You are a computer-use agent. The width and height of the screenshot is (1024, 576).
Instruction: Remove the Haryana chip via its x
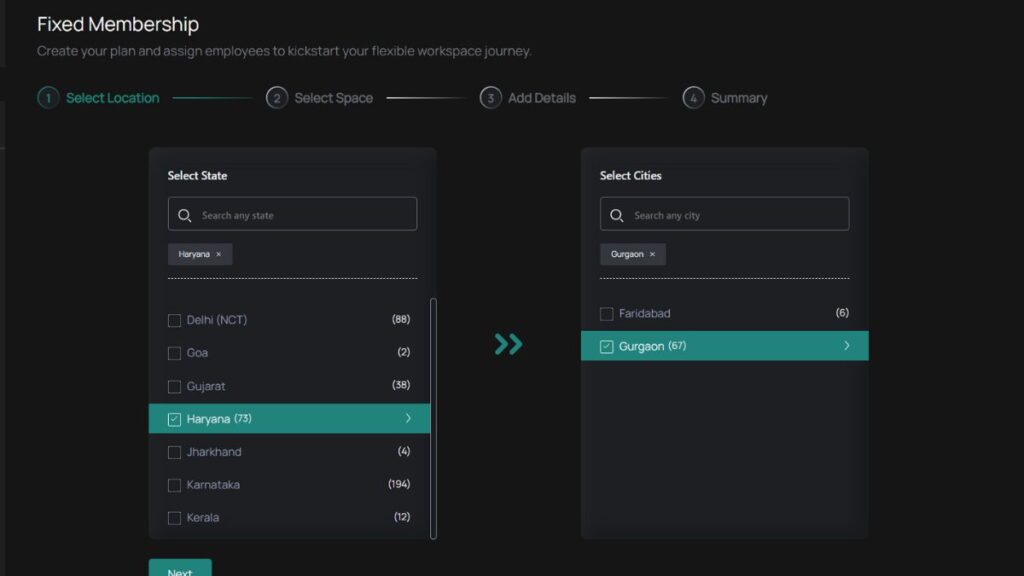point(219,254)
